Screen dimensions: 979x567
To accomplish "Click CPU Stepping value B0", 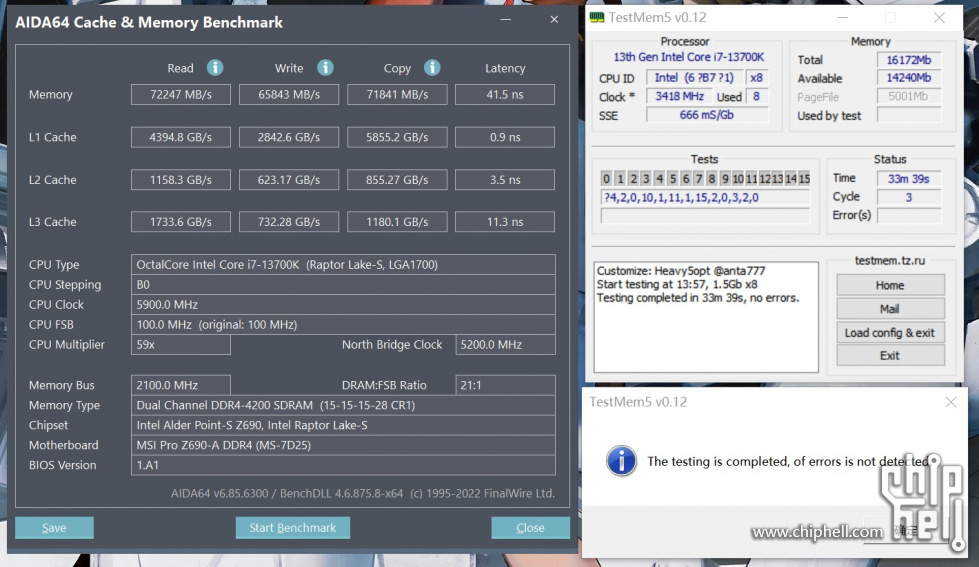I will pos(343,284).
